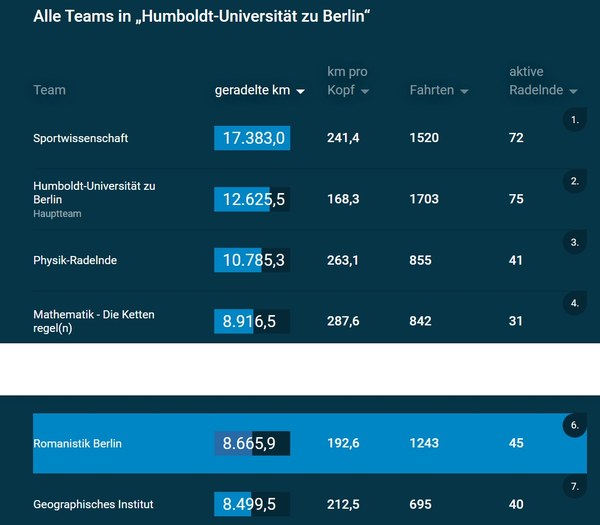Click Fahrten value 1520
Image resolution: width=600 pixels, height=525 pixels.
(424, 138)
